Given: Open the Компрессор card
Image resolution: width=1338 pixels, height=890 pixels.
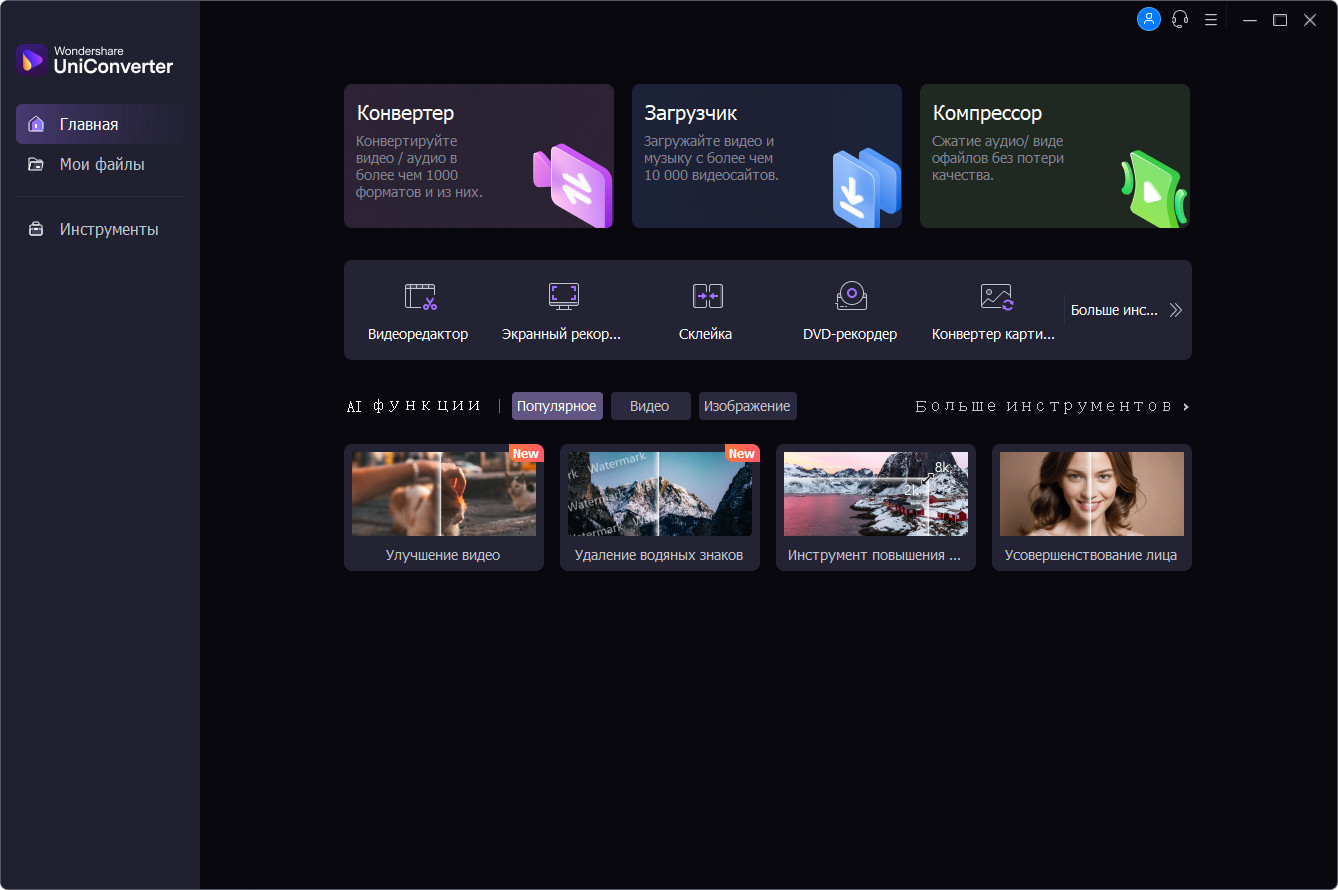Looking at the screenshot, I should 1055,156.
